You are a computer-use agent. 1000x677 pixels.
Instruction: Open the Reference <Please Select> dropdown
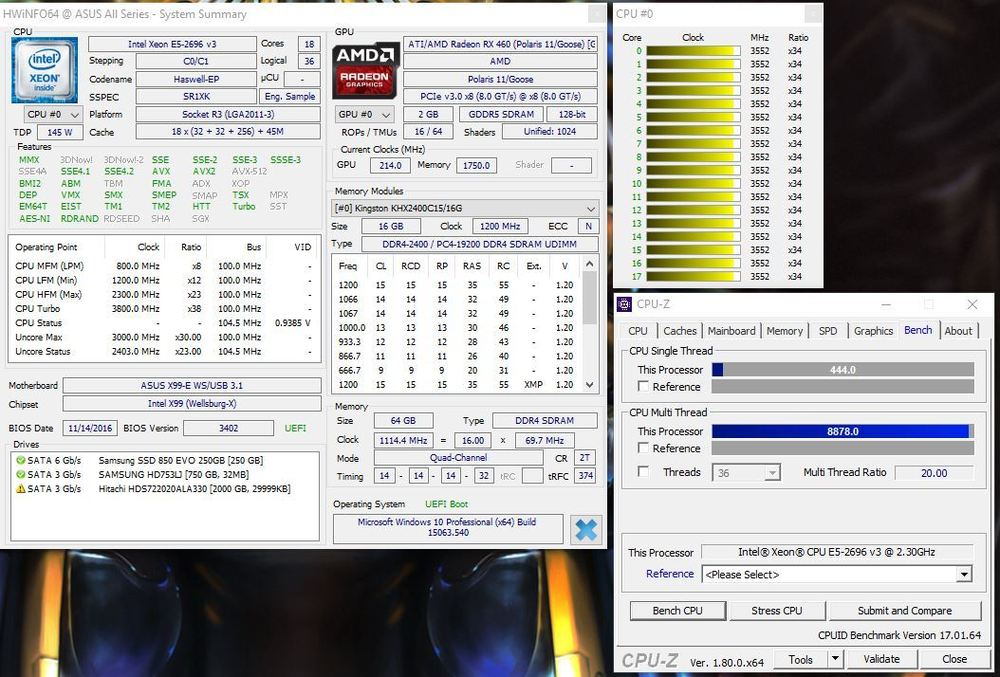click(837, 574)
